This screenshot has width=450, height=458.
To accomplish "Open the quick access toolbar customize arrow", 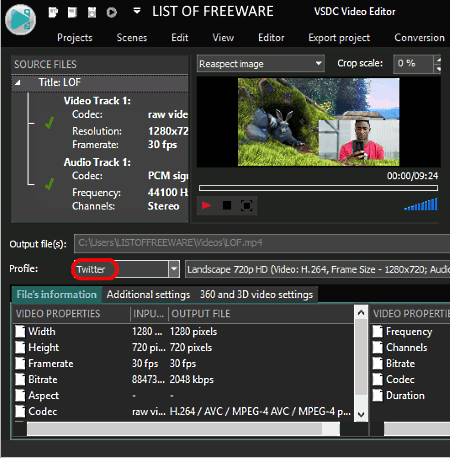I will 137,11.
